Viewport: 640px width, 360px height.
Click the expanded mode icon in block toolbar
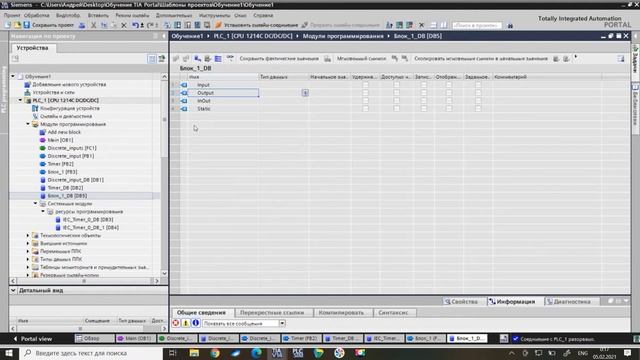click(x=218, y=59)
